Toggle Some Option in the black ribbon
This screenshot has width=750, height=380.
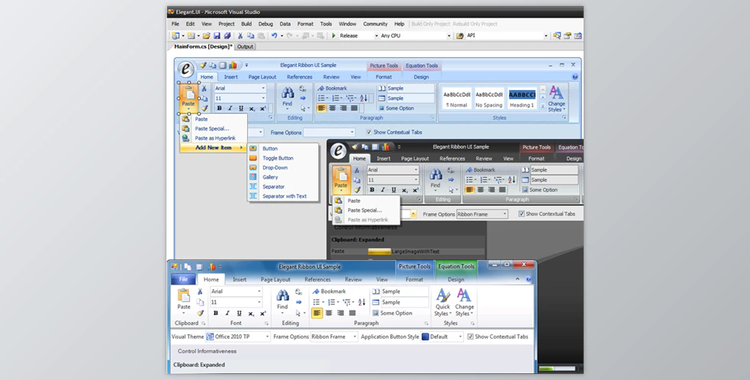coord(540,190)
